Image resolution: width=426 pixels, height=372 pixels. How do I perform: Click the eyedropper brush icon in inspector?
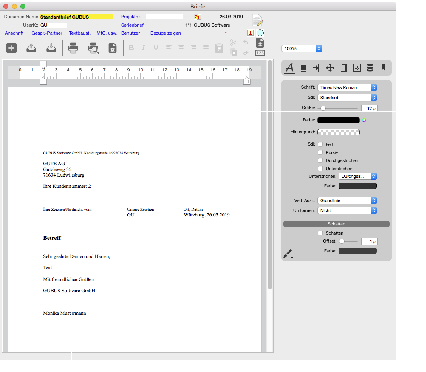[288, 254]
